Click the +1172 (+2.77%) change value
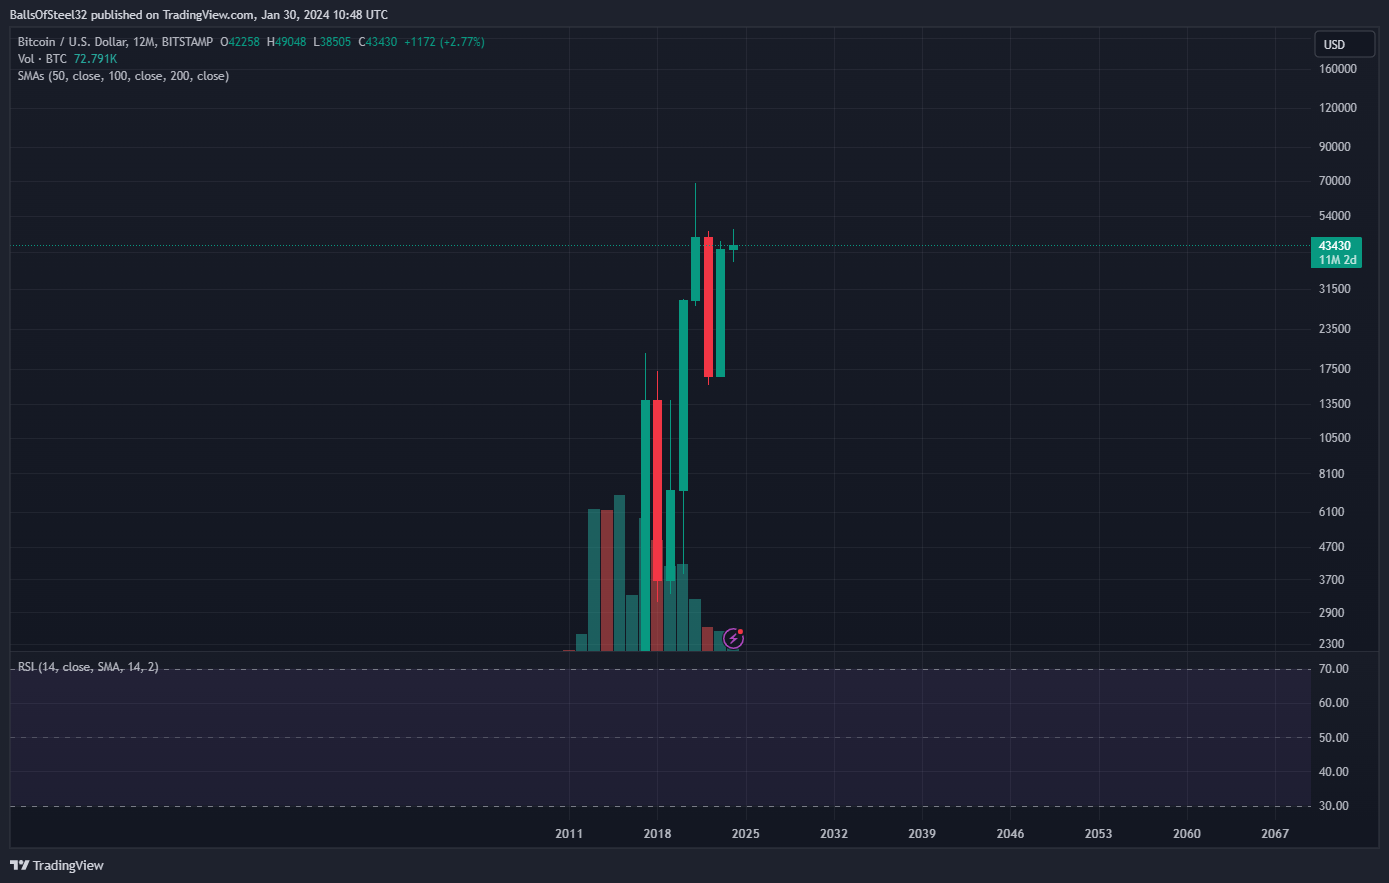The width and height of the screenshot is (1389, 883). (x=444, y=41)
